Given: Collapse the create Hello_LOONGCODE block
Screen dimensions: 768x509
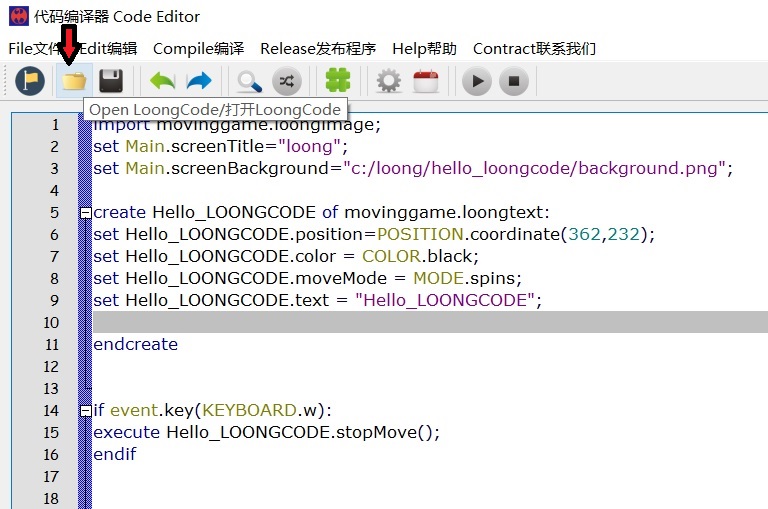Looking at the screenshot, I should 85,213.
